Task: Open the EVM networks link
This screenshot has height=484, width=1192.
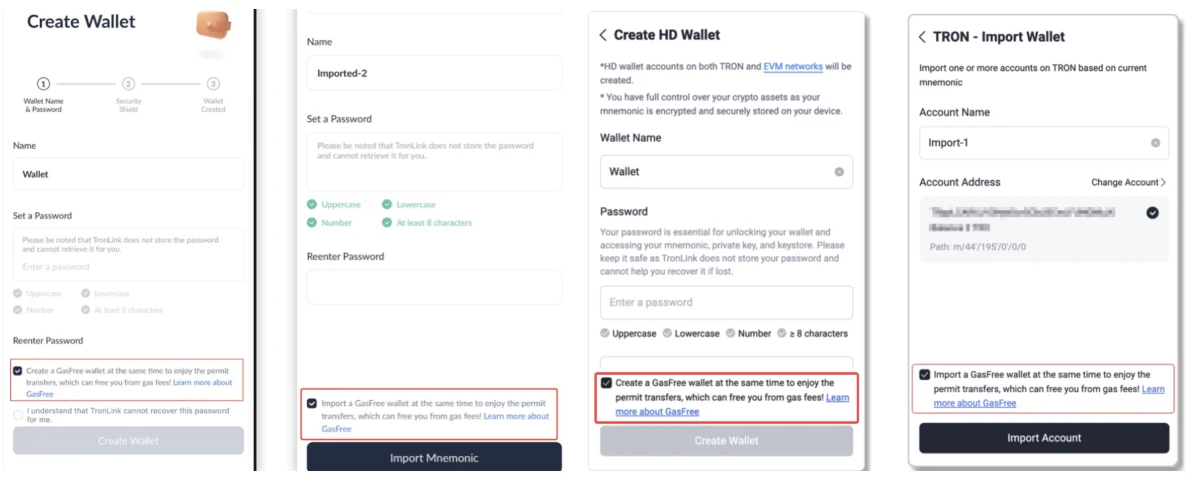Action: point(793,67)
